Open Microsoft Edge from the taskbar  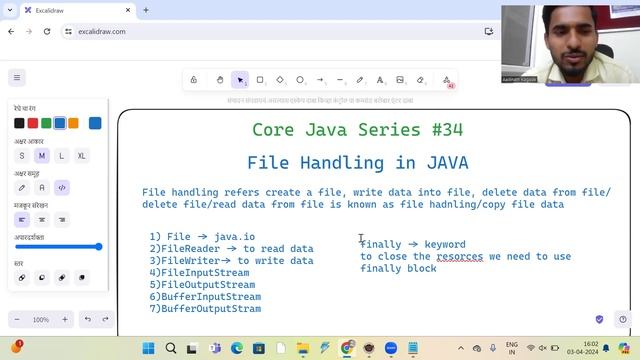(x=237, y=348)
